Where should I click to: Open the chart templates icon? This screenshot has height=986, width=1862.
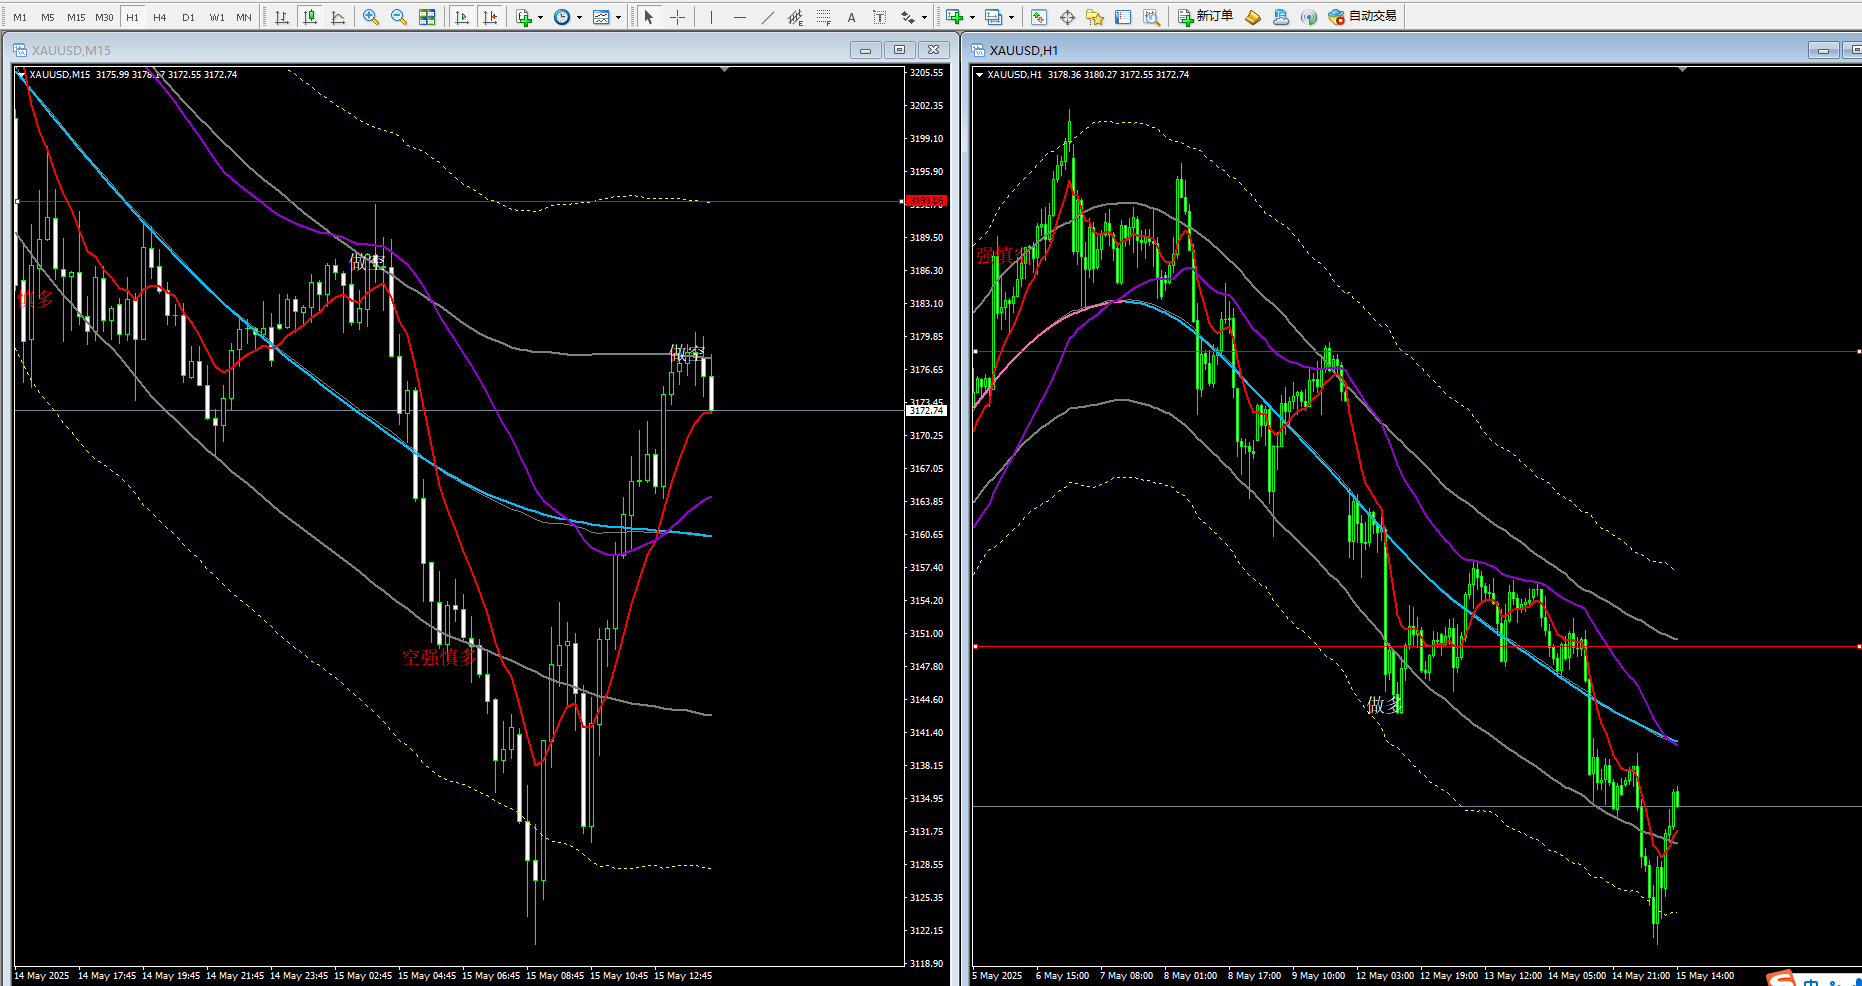click(x=601, y=17)
